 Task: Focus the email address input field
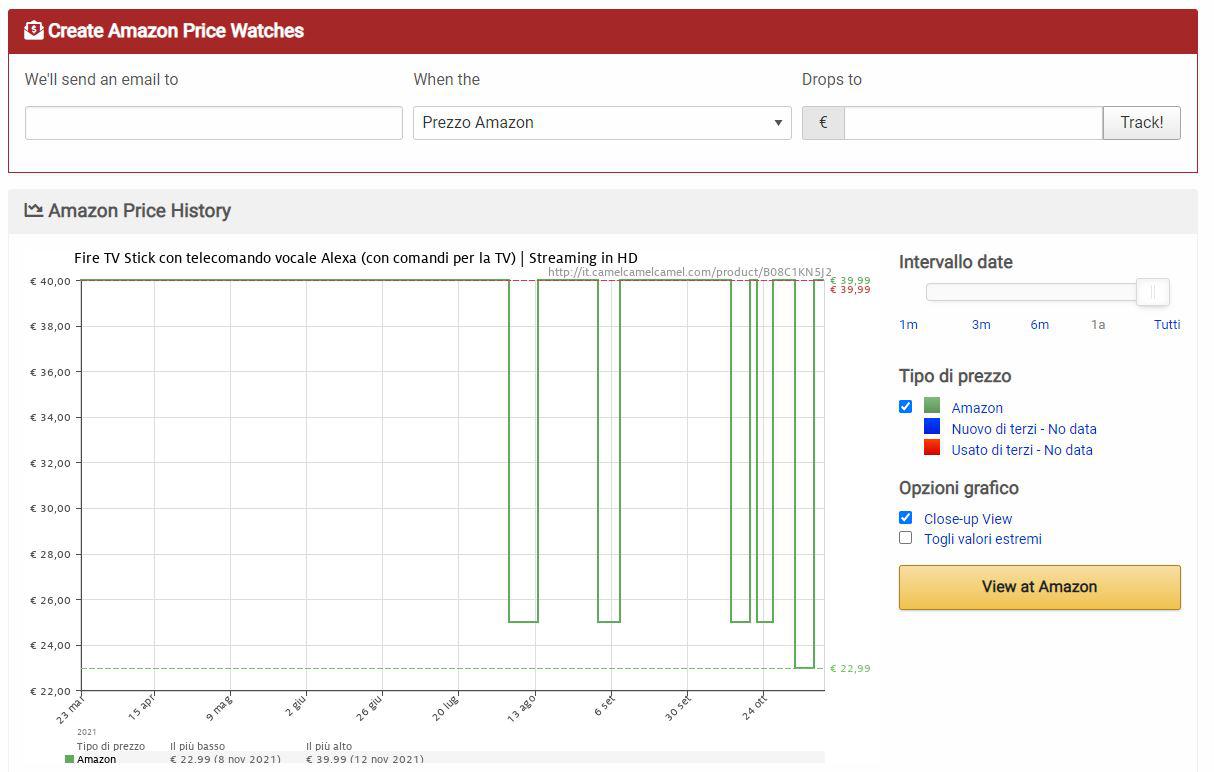click(x=213, y=123)
